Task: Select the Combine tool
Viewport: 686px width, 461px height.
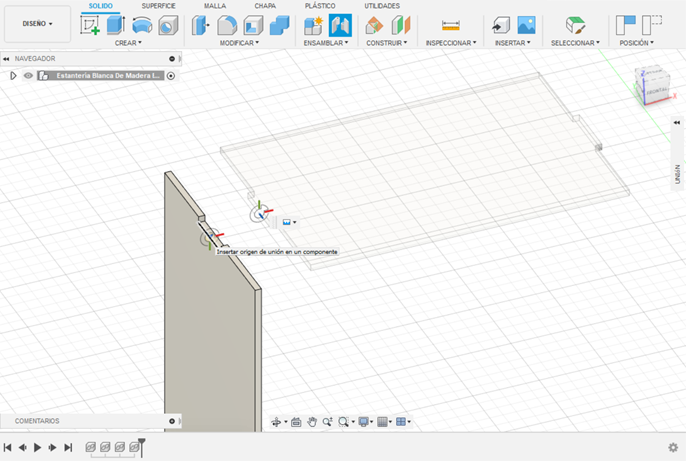Action: click(x=280, y=25)
